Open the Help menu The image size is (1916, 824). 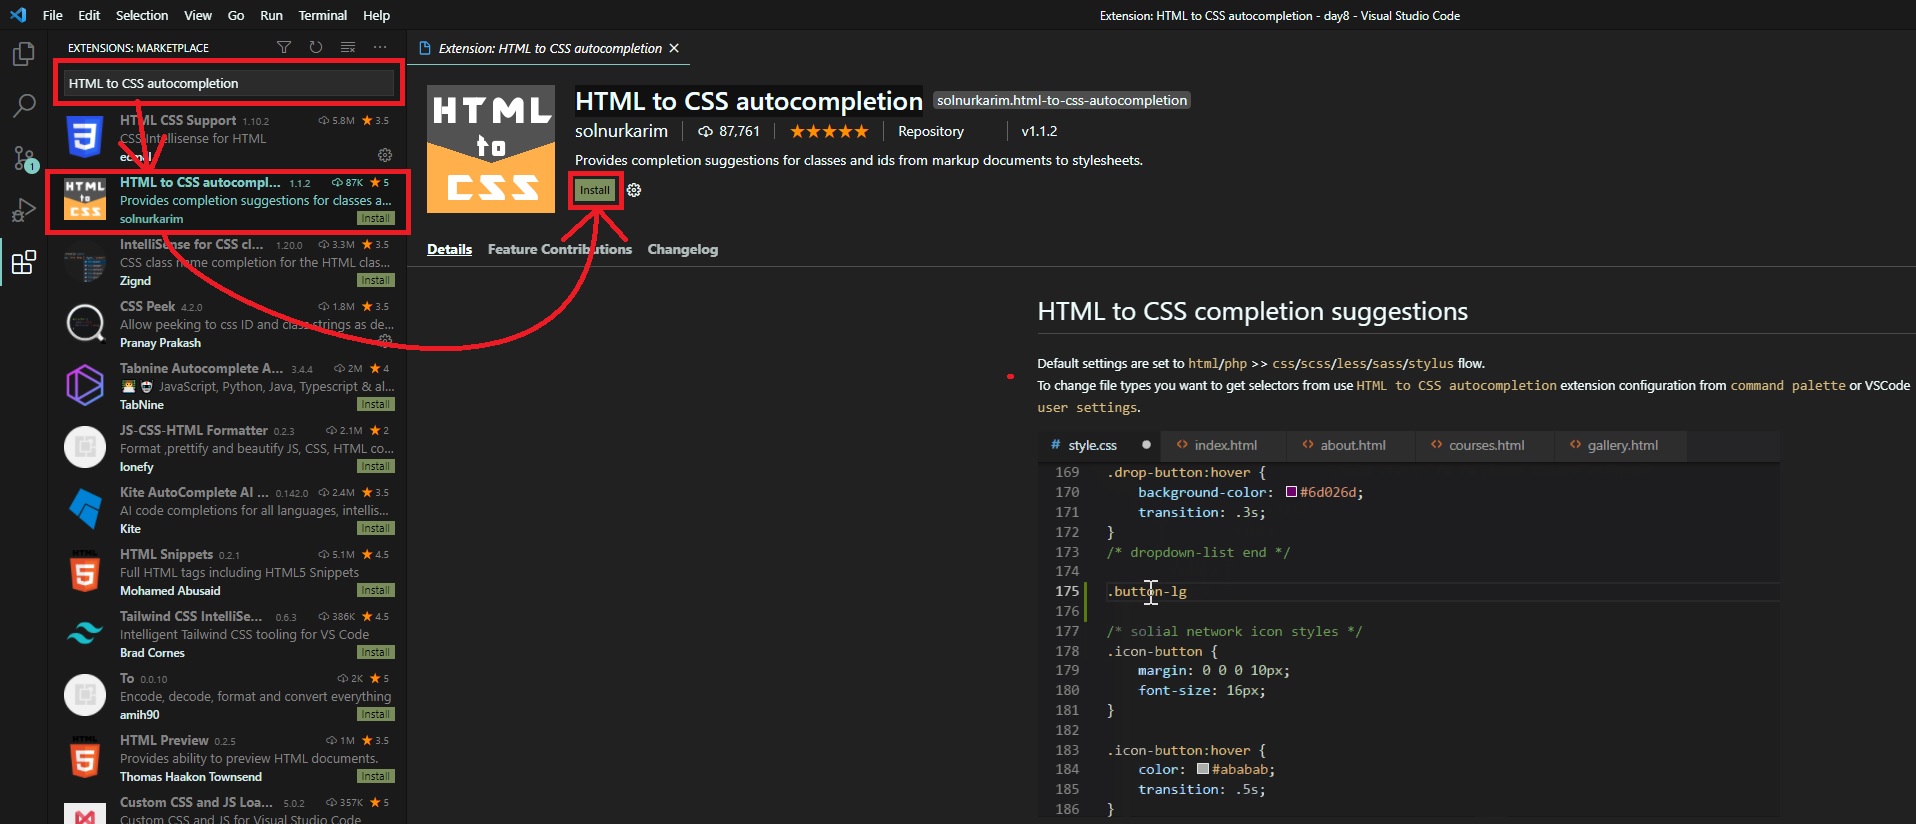(x=377, y=15)
